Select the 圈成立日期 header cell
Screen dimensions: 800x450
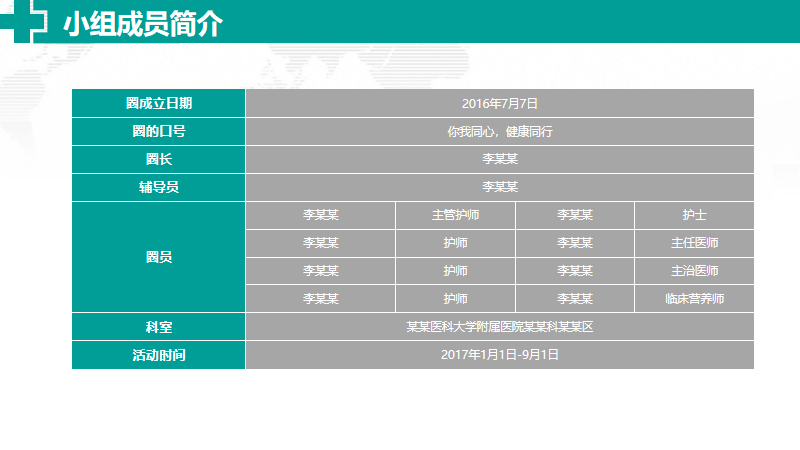pyautogui.click(x=159, y=103)
